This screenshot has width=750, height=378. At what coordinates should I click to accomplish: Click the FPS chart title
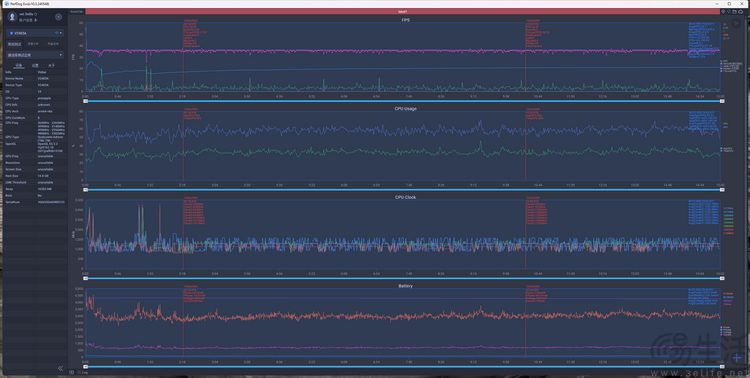(405, 20)
